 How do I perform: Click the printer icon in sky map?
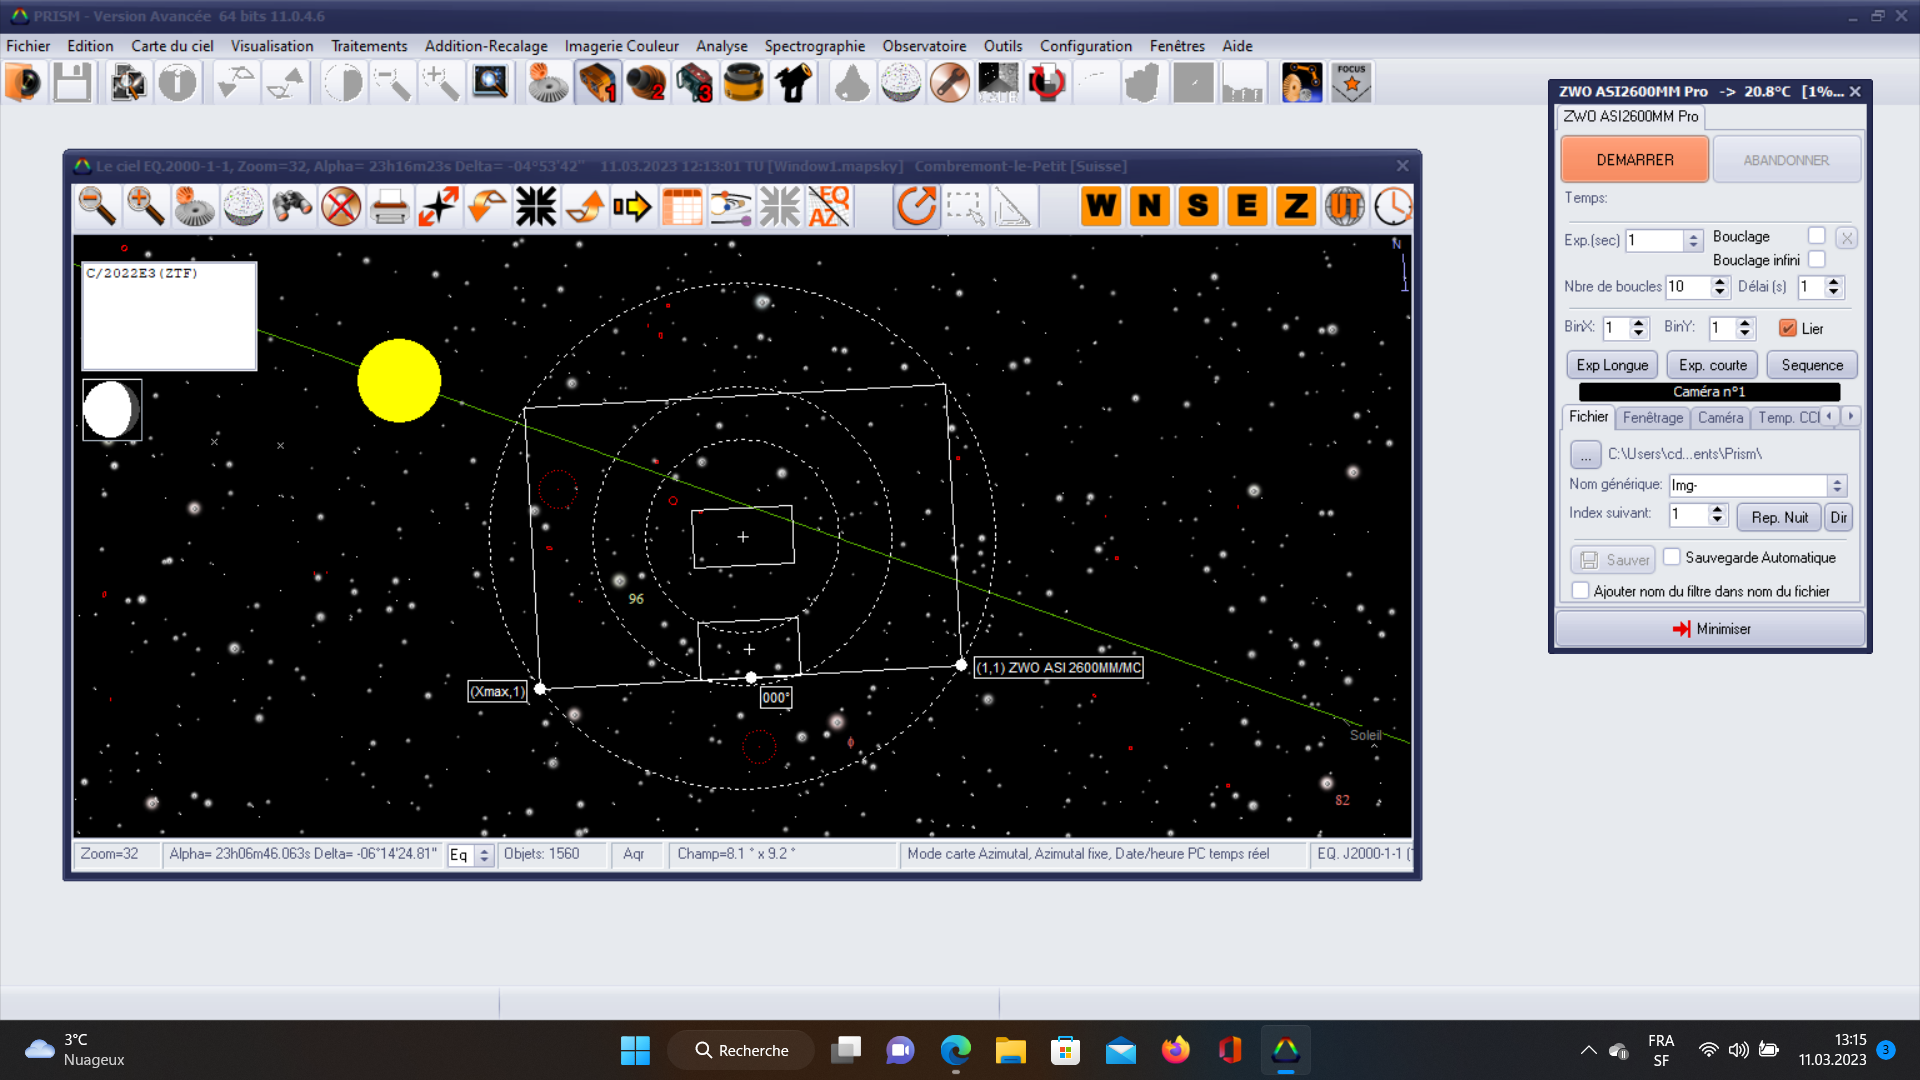click(389, 207)
